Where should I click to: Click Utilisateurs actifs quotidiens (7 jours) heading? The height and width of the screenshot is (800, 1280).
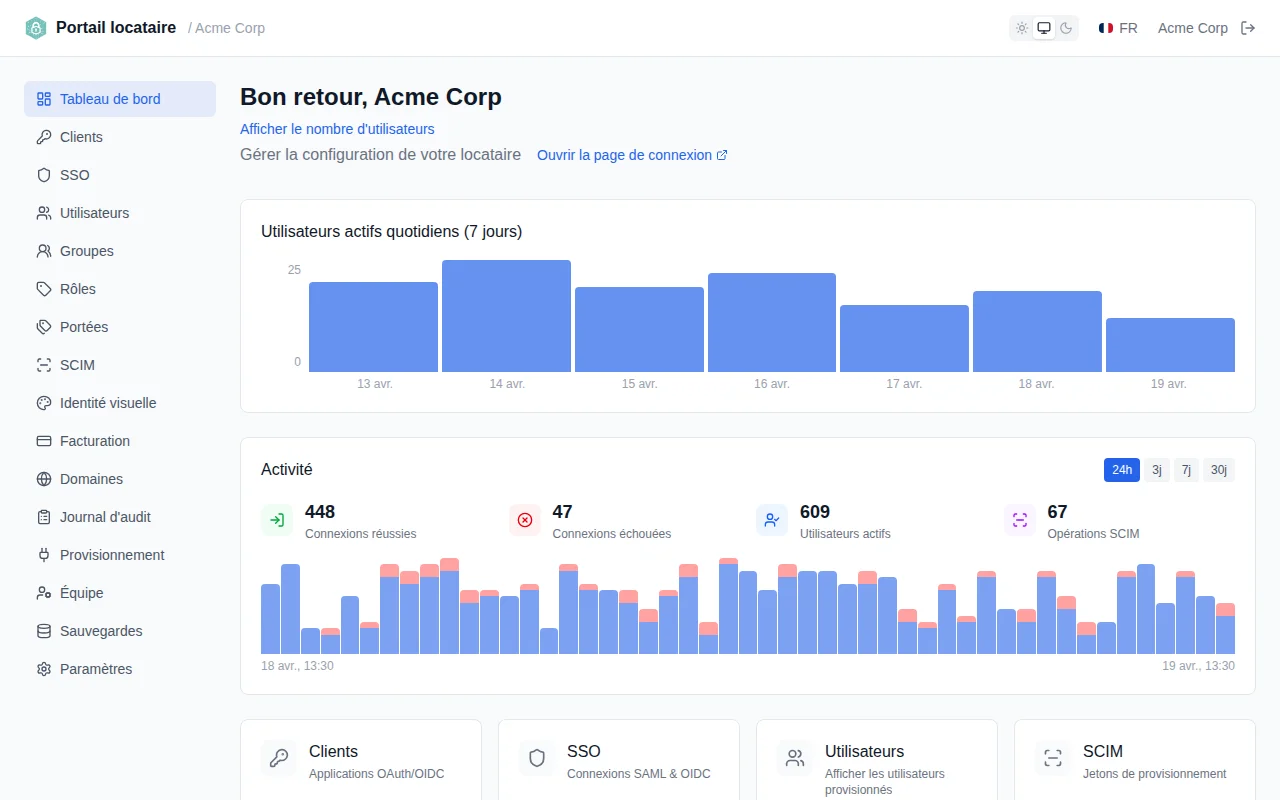391,231
